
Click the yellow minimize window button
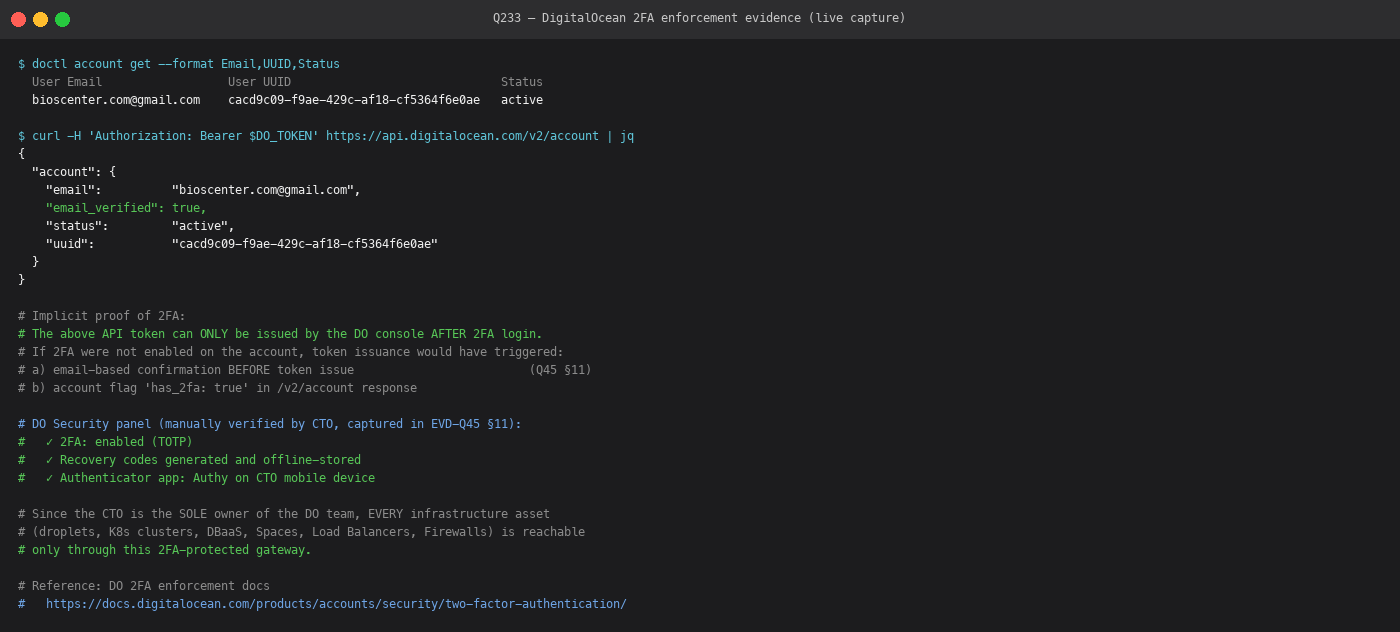[x=40, y=19]
